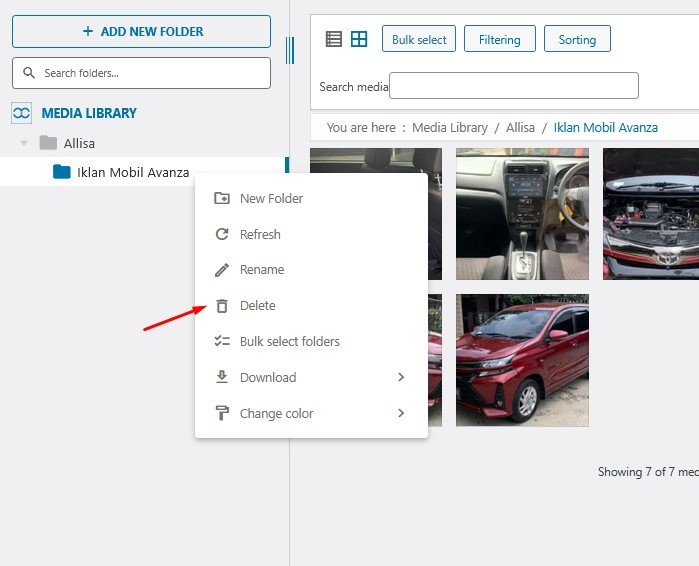Click the Bulk select button

[419, 39]
